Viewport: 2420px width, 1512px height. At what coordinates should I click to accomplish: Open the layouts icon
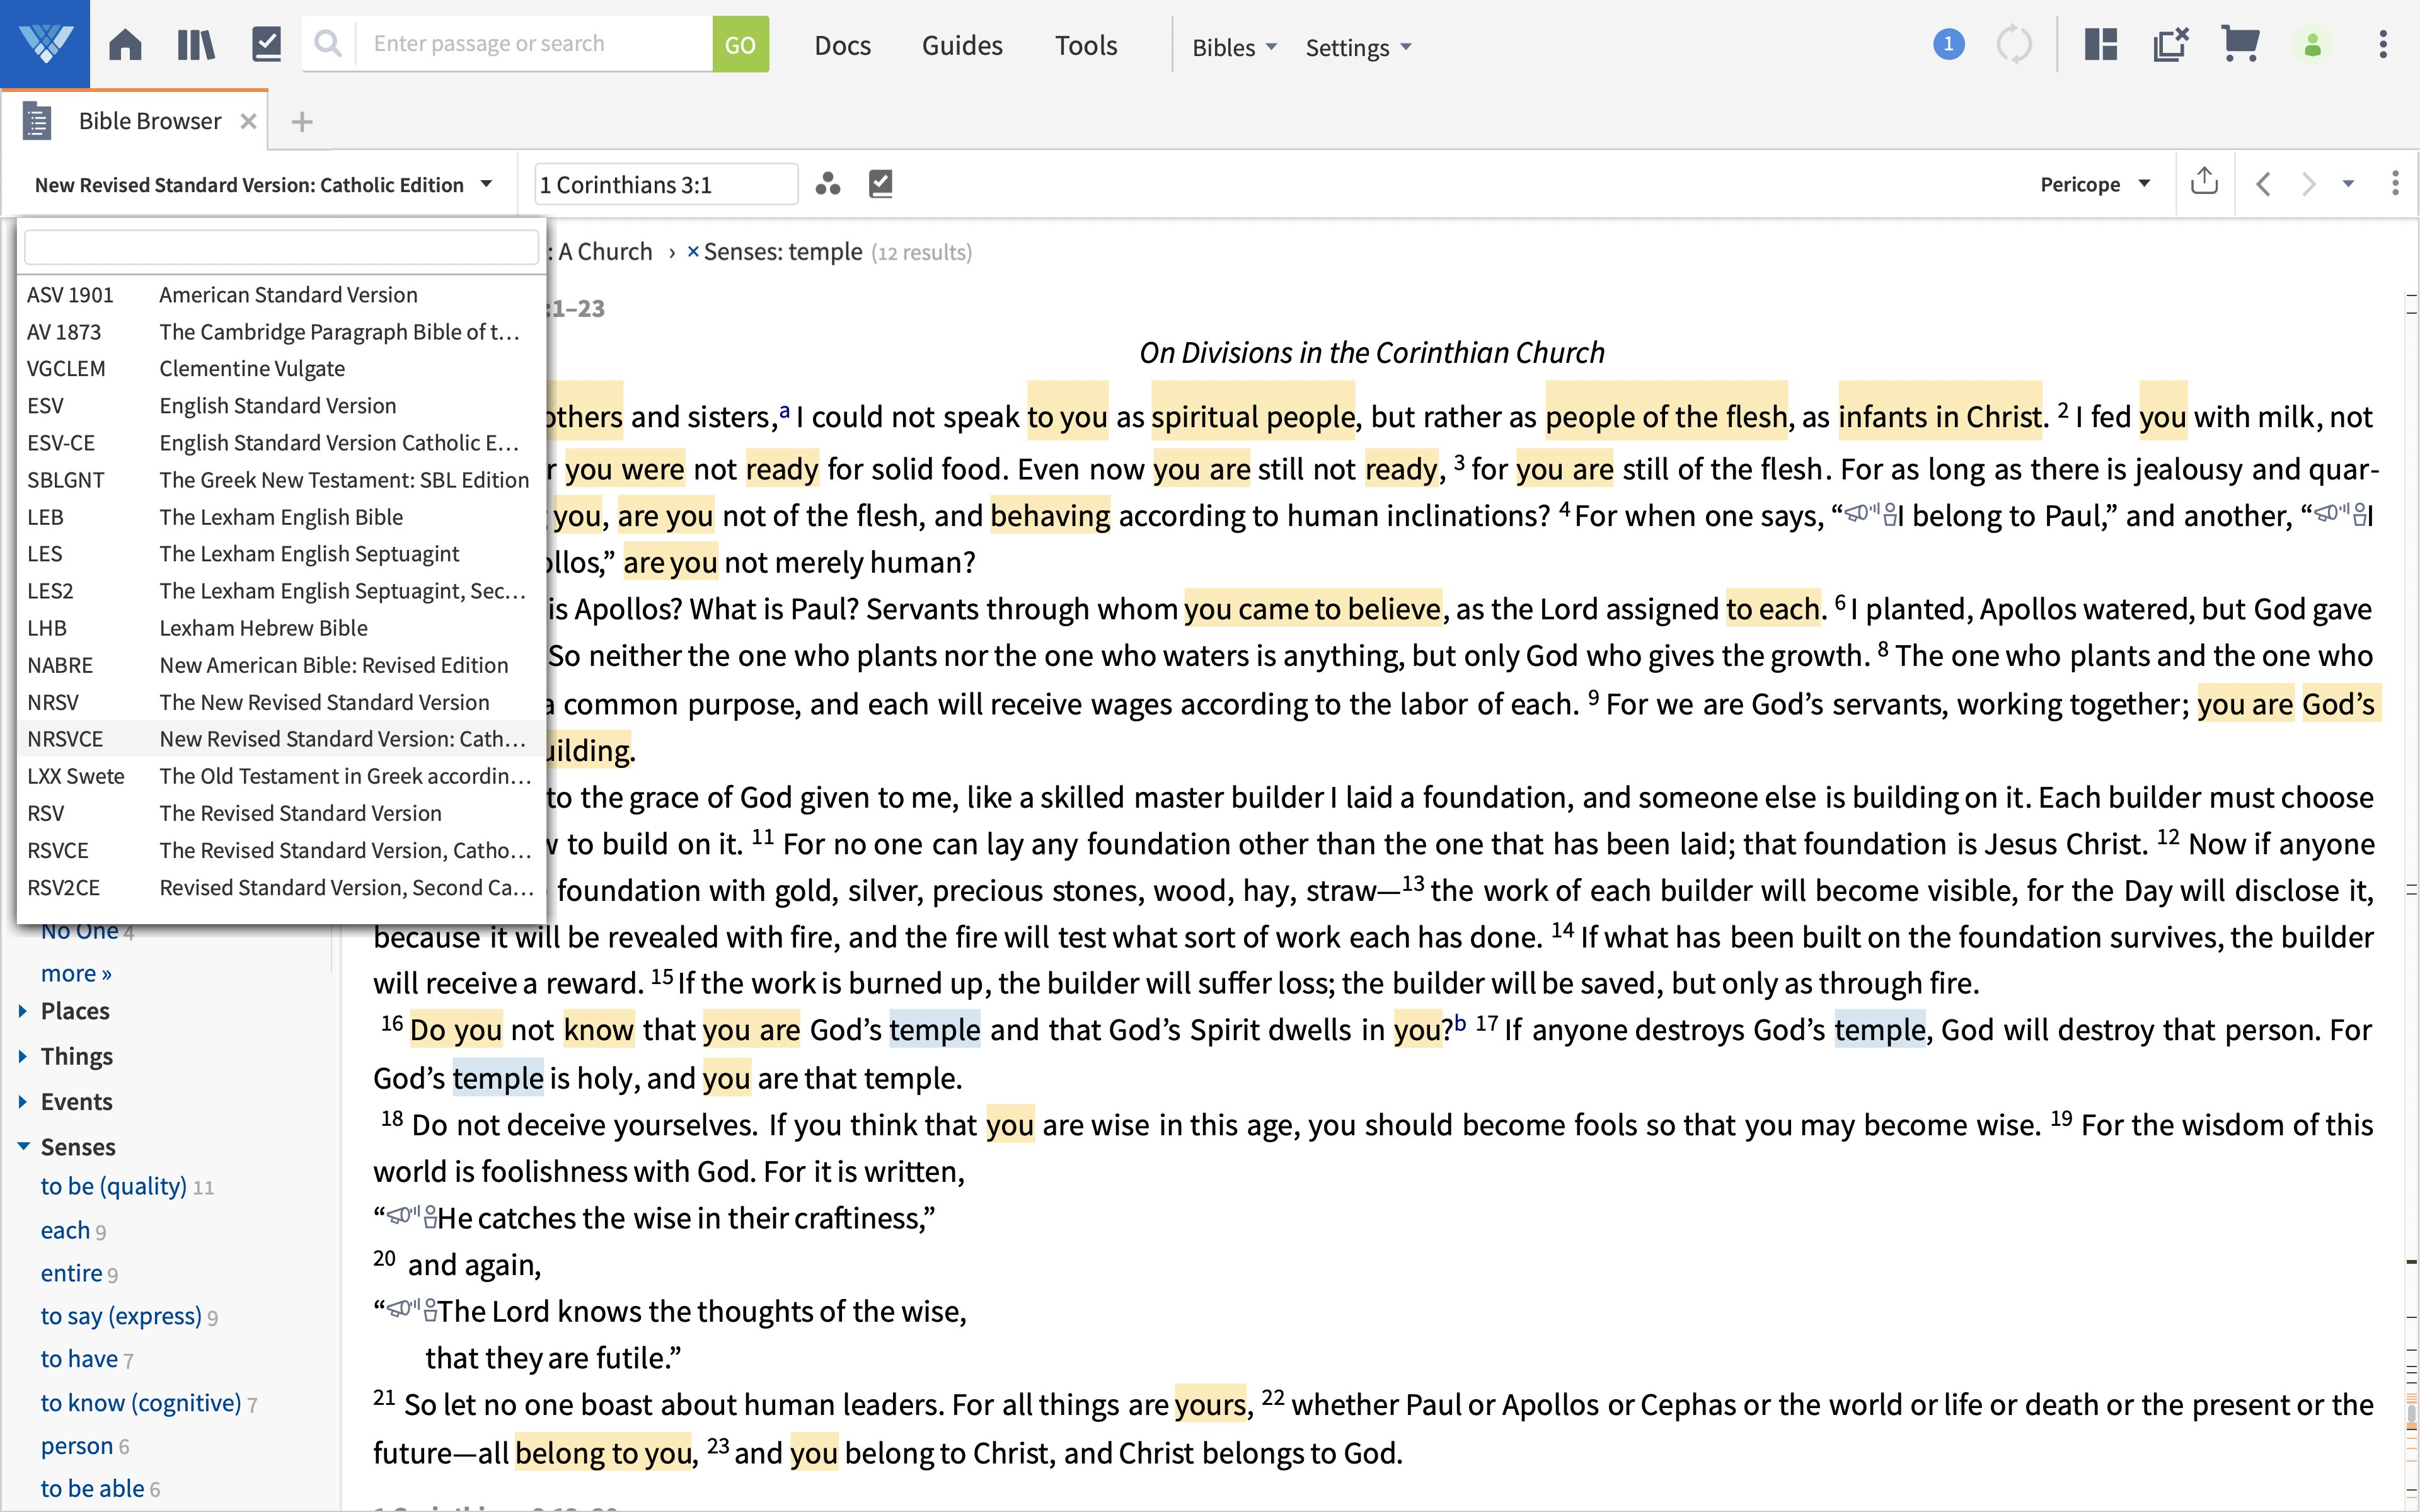click(2101, 45)
